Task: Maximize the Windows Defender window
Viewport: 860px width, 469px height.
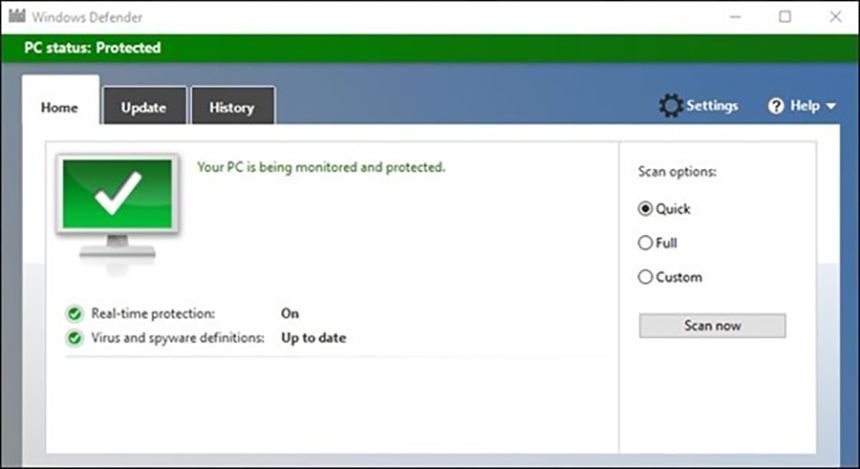Action: pyautogui.click(x=785, y=16)
